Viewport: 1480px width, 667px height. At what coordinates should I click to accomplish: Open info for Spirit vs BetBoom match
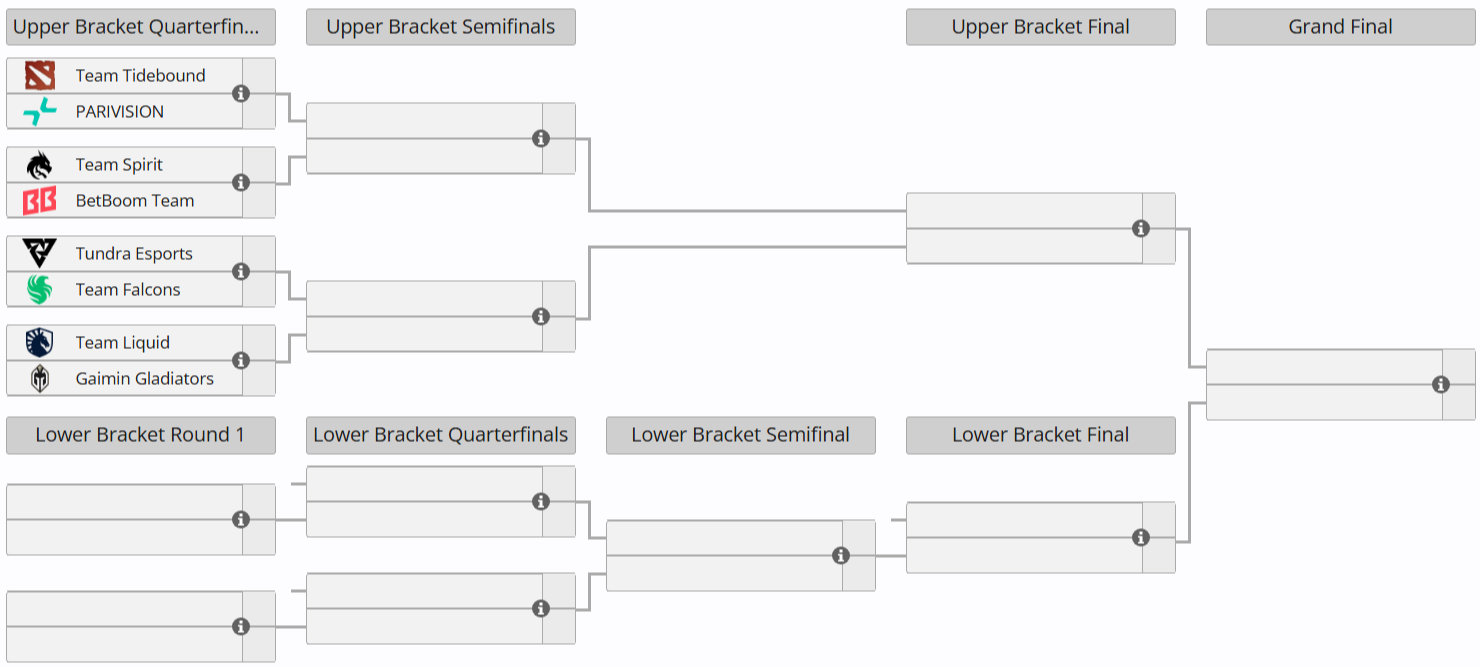coord(241,182)
